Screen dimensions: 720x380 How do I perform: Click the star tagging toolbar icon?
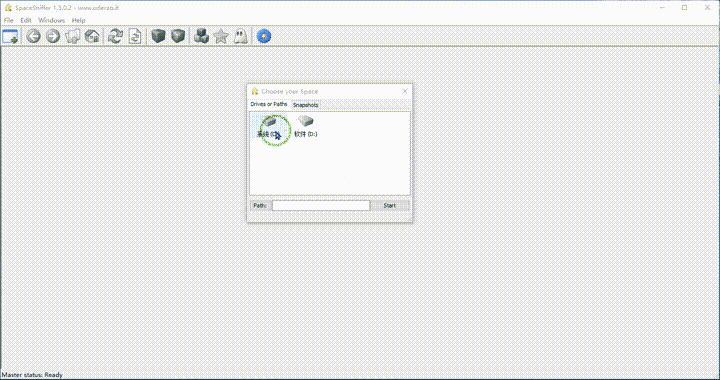click(x=221, y=36)
